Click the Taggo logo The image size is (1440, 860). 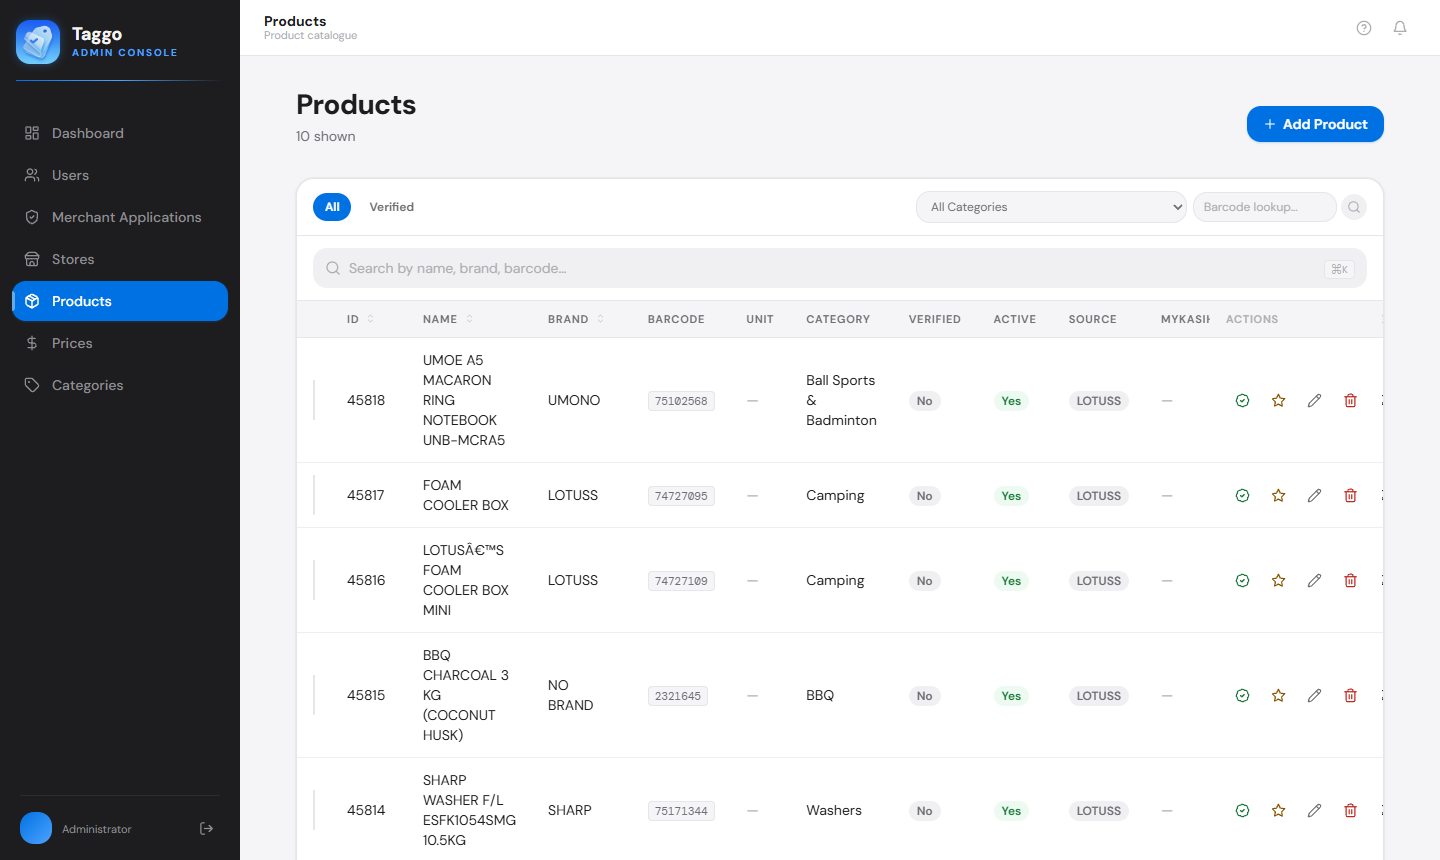38,42
